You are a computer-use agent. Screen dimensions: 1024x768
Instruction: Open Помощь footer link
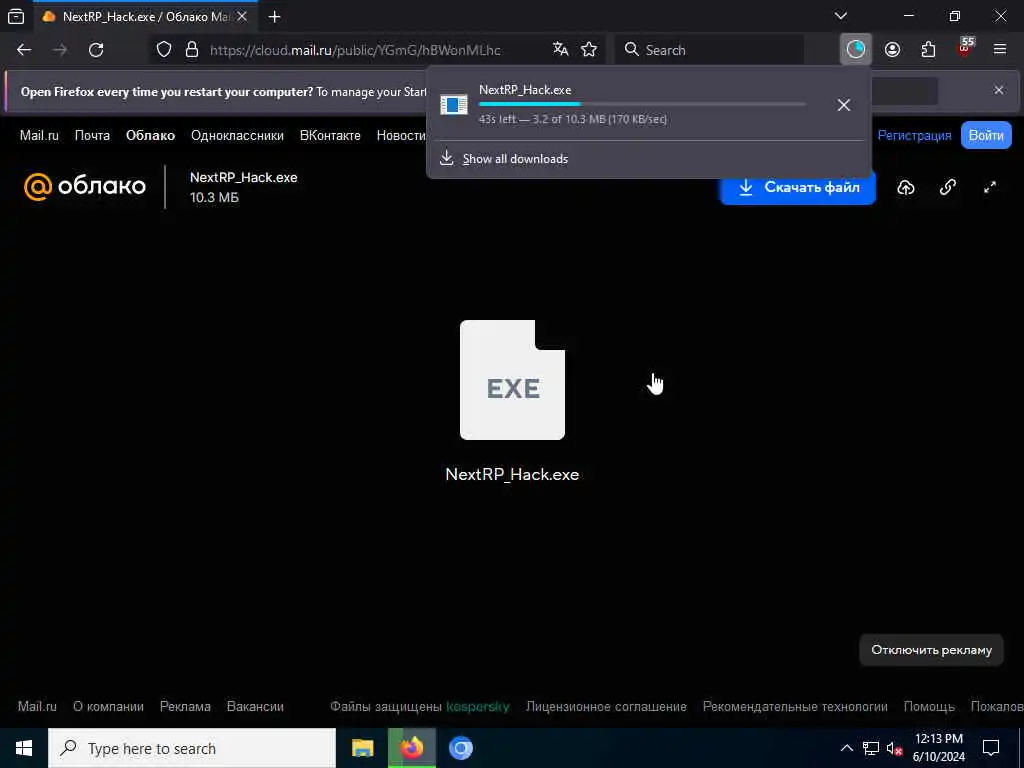[929, 707]
